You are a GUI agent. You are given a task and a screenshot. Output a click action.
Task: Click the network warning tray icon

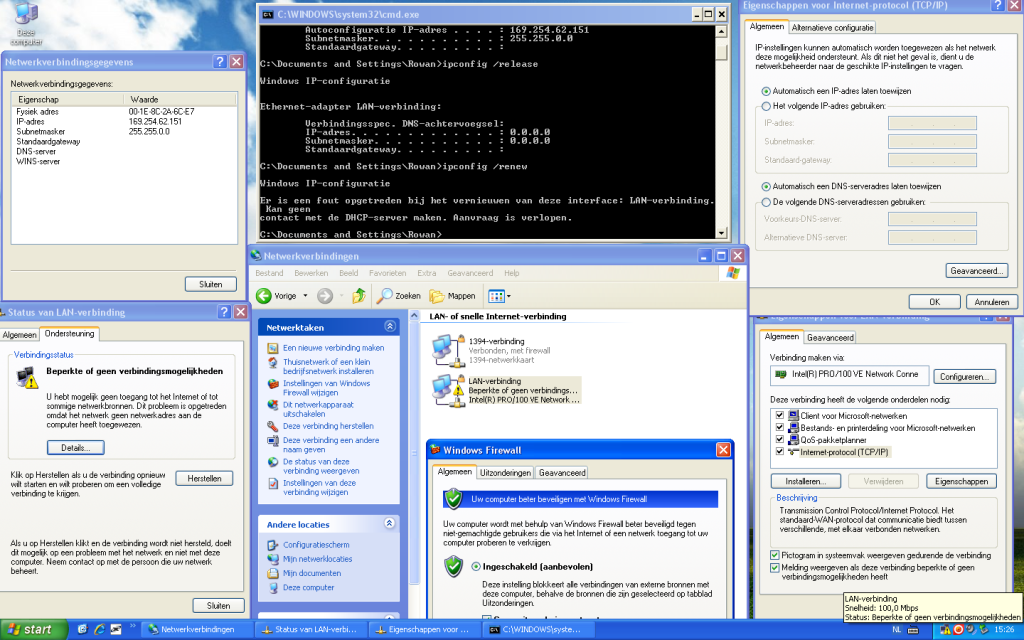[945, 630]
